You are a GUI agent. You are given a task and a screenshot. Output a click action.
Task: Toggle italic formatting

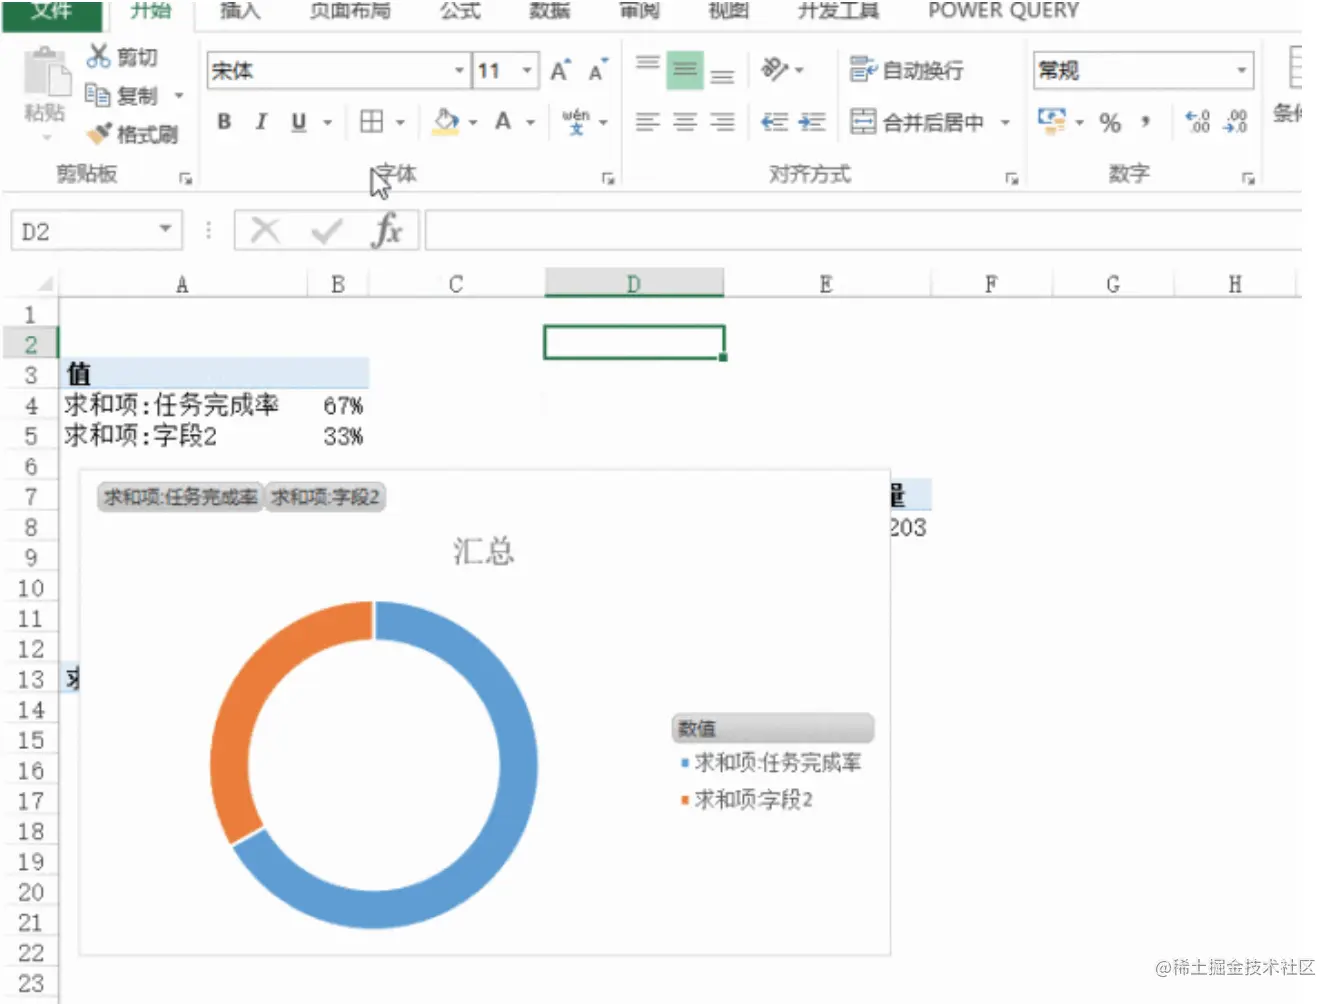click(260, 122)
